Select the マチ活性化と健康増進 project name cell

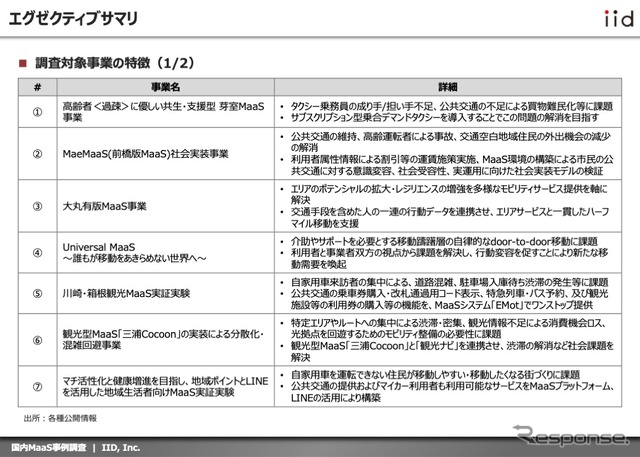pos(165,386)
